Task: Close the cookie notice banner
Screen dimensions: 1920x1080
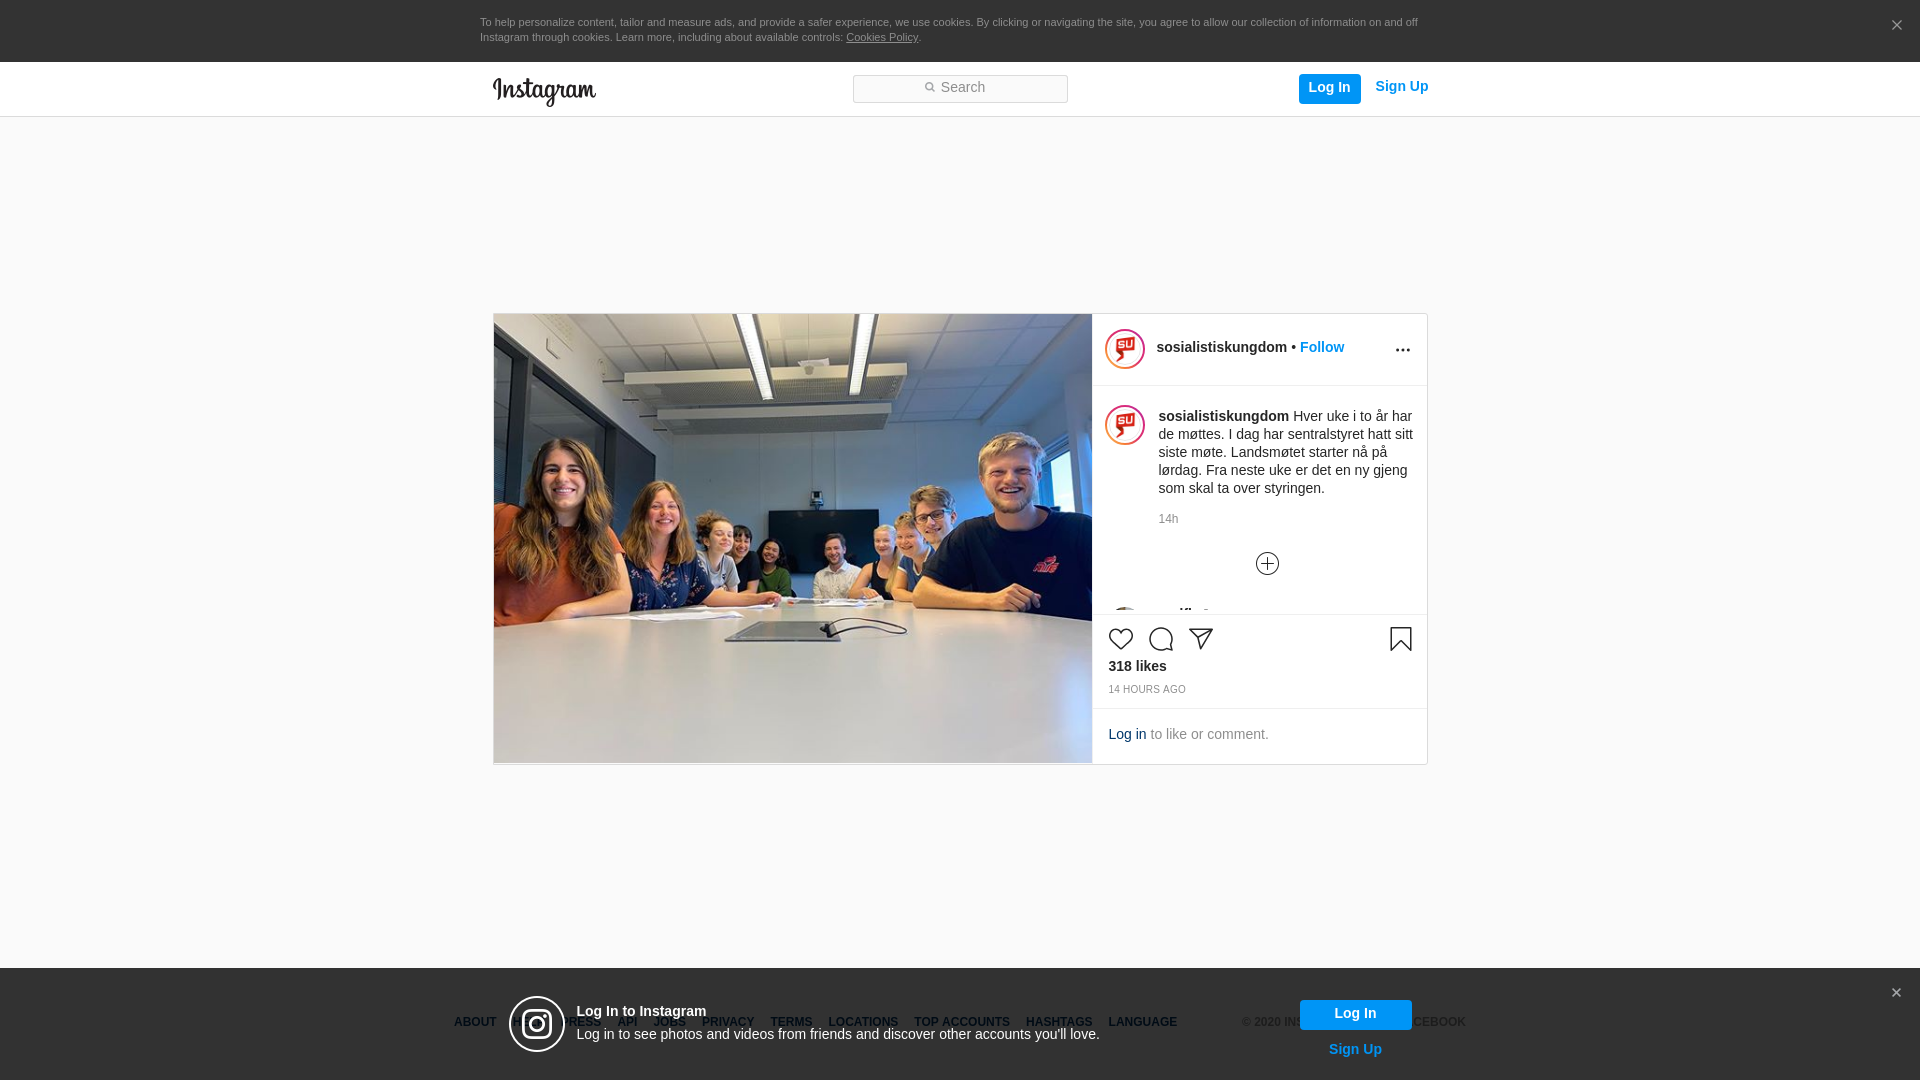Action: pyautogui.click(x=1896, y=26)
